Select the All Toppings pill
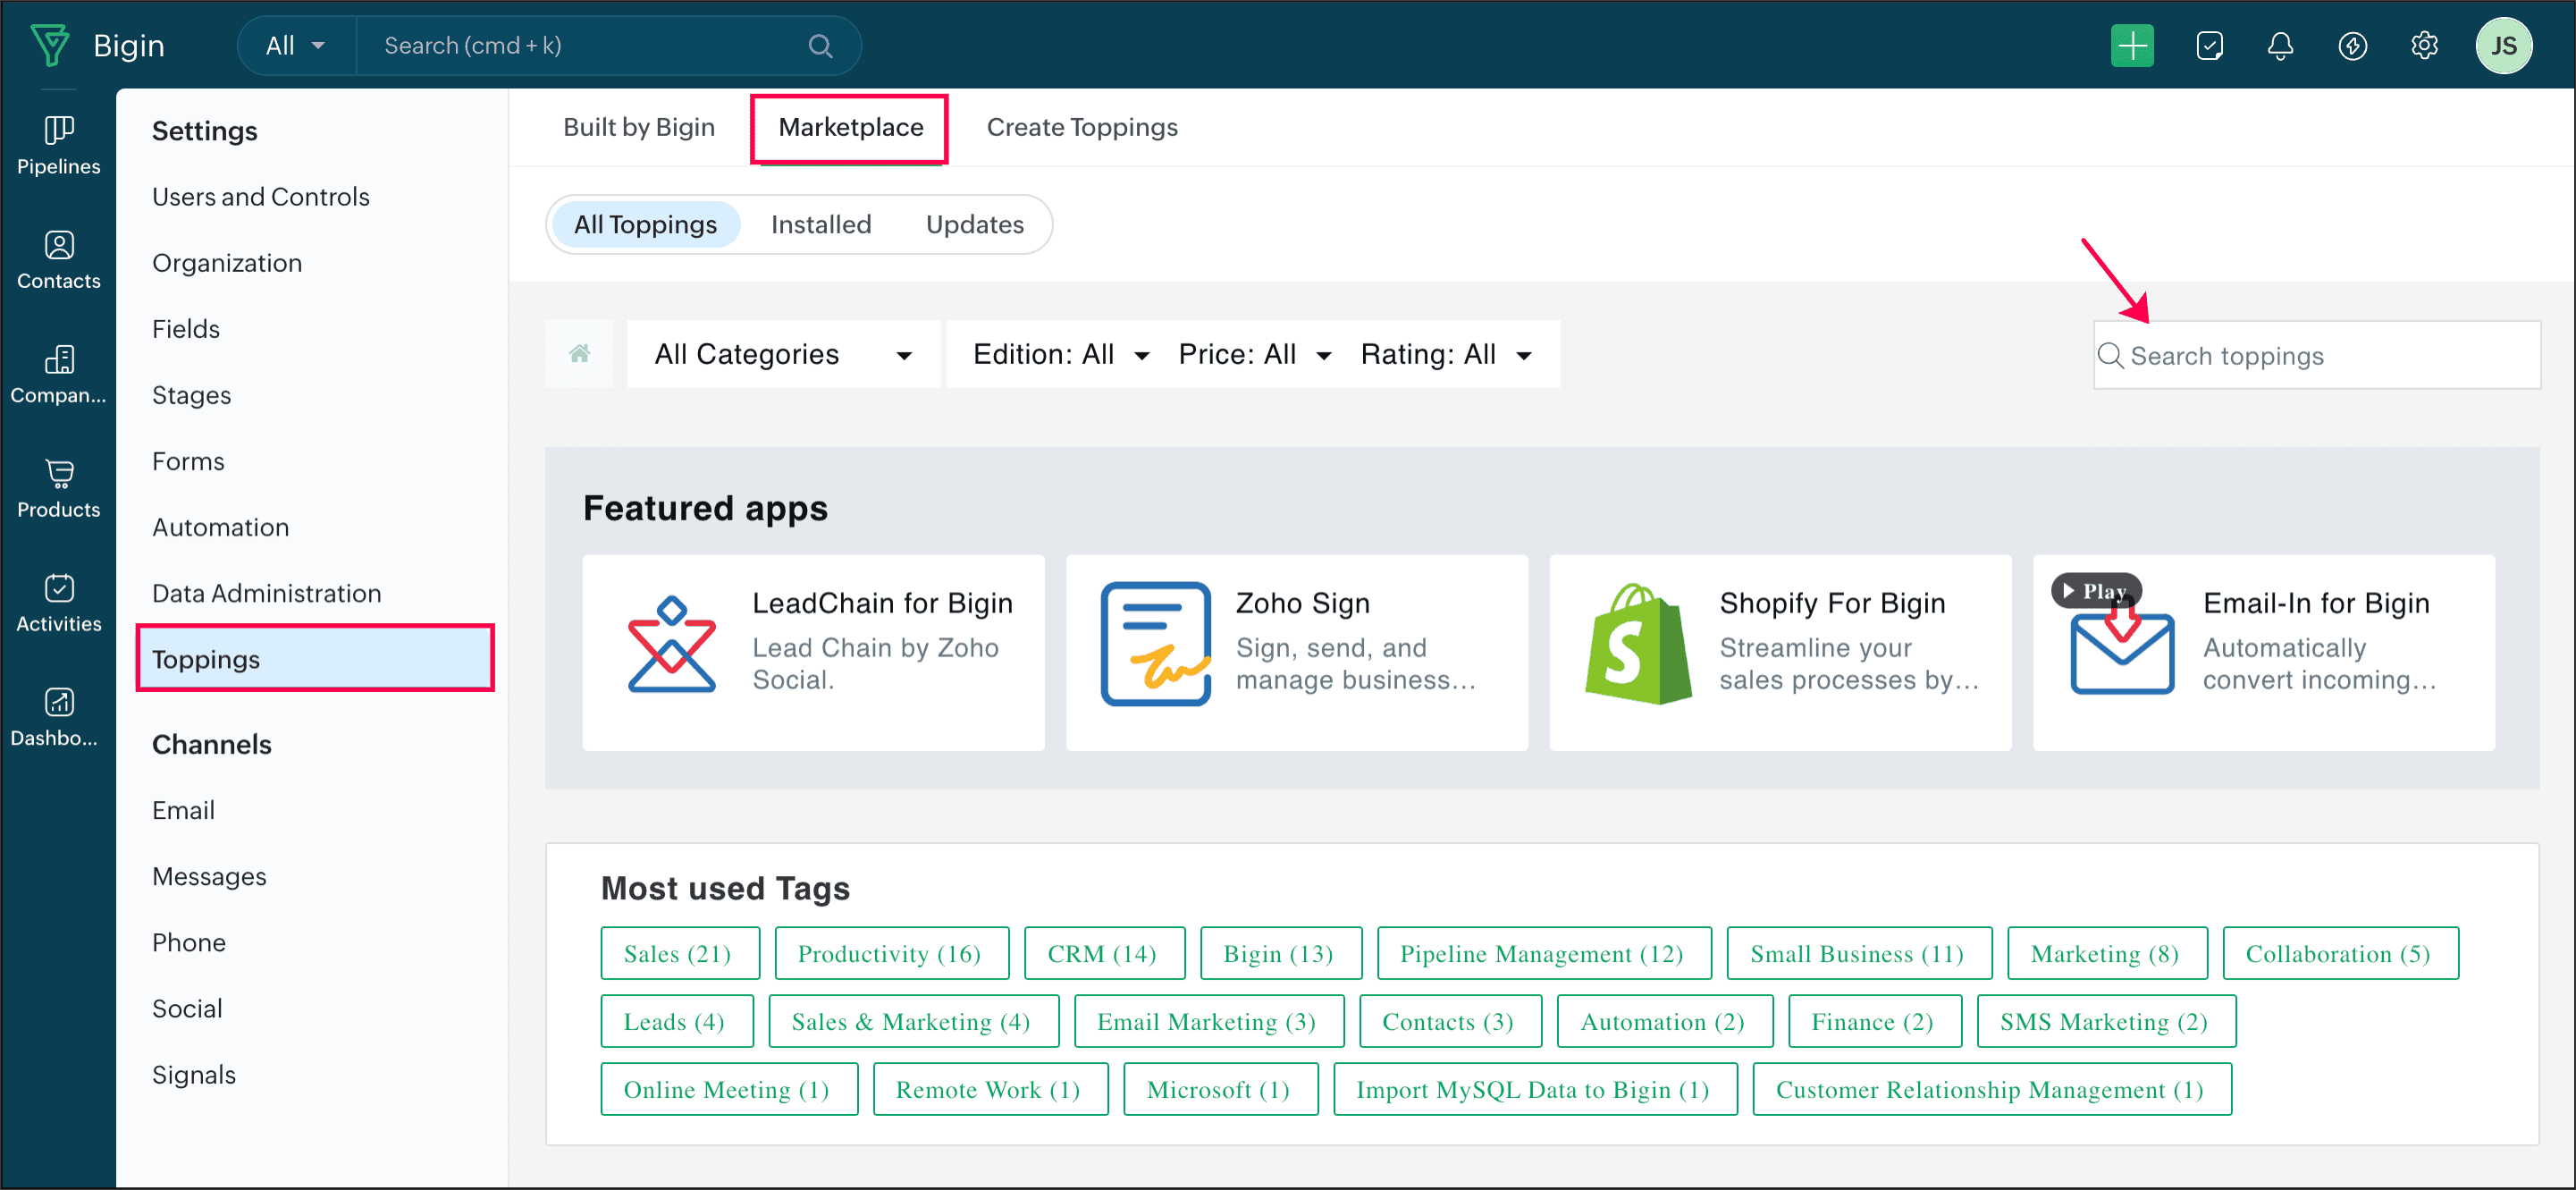The width and height of the screenshot is (2576, 1190). [x=645, y=224]
